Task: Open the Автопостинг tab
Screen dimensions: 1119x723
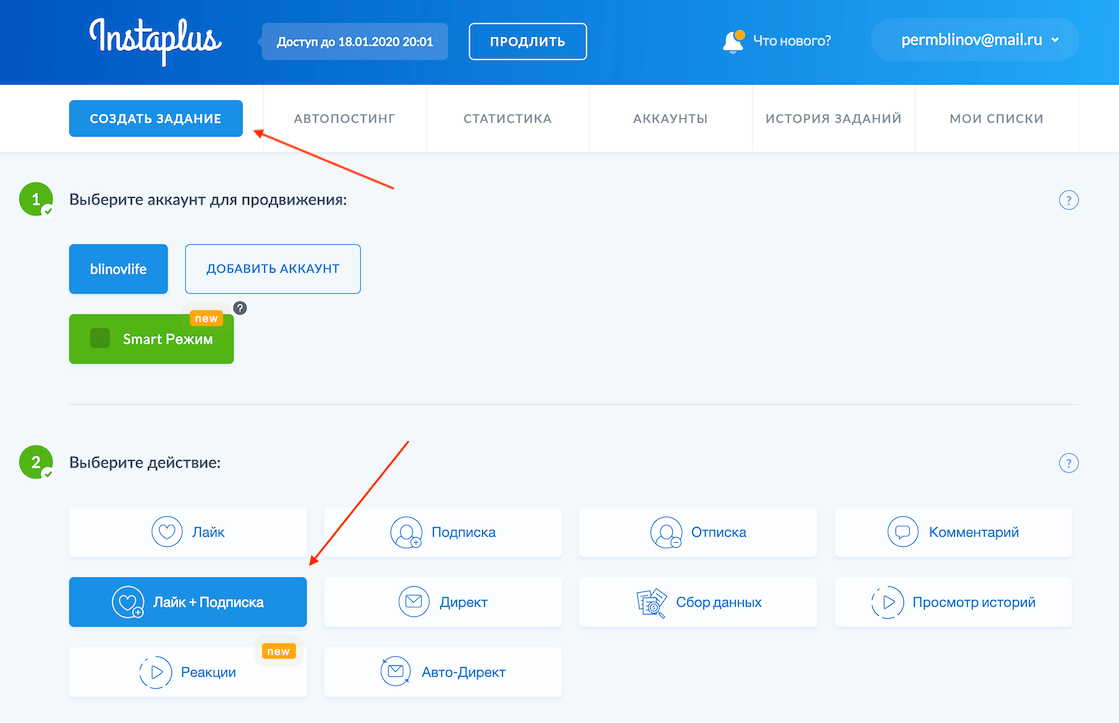Action: [344, 118]
